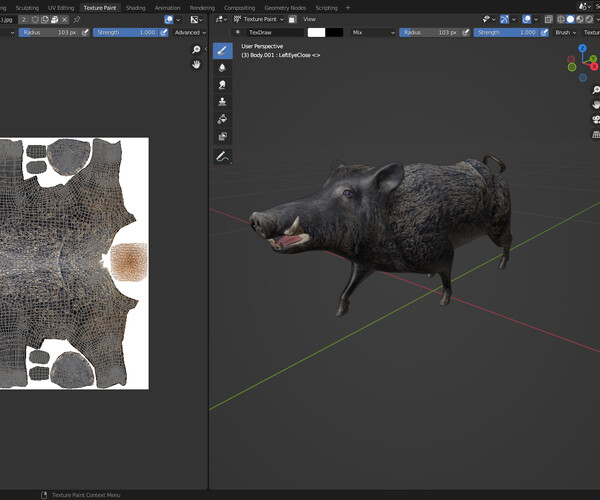The image size is (600, 500).
Task: Switch to the Compositing workspace tab
Action: [240, 8]
